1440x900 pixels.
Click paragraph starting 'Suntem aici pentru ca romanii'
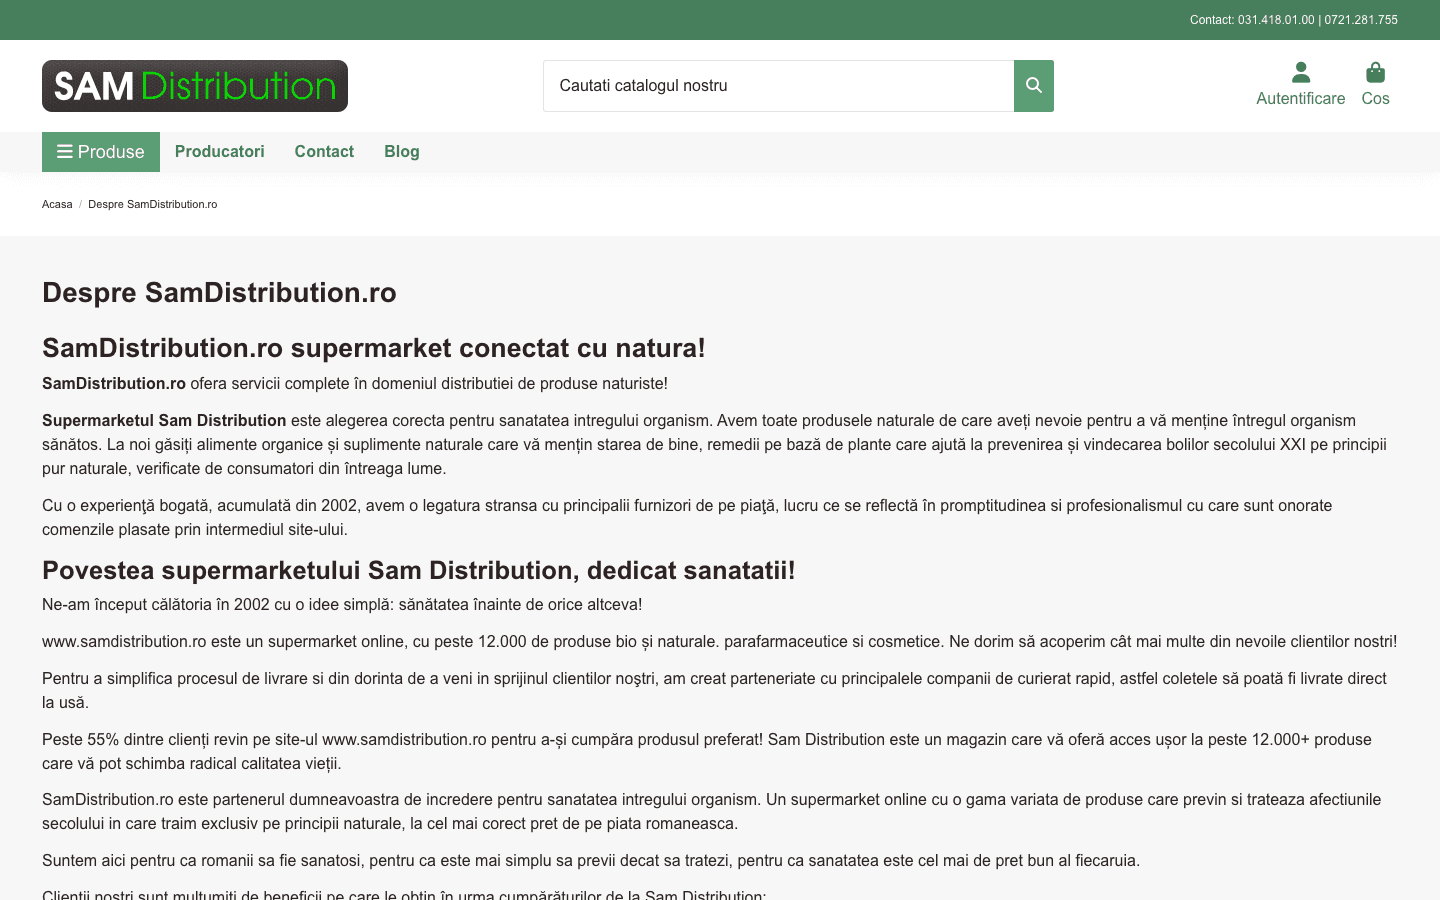click(x=591, y=861)
